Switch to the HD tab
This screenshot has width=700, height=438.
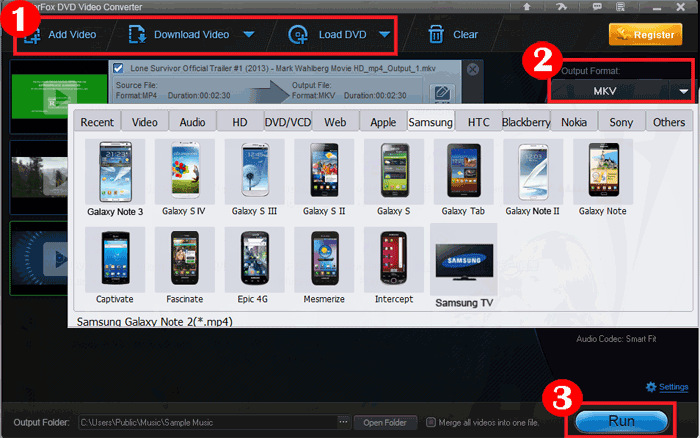240,122
